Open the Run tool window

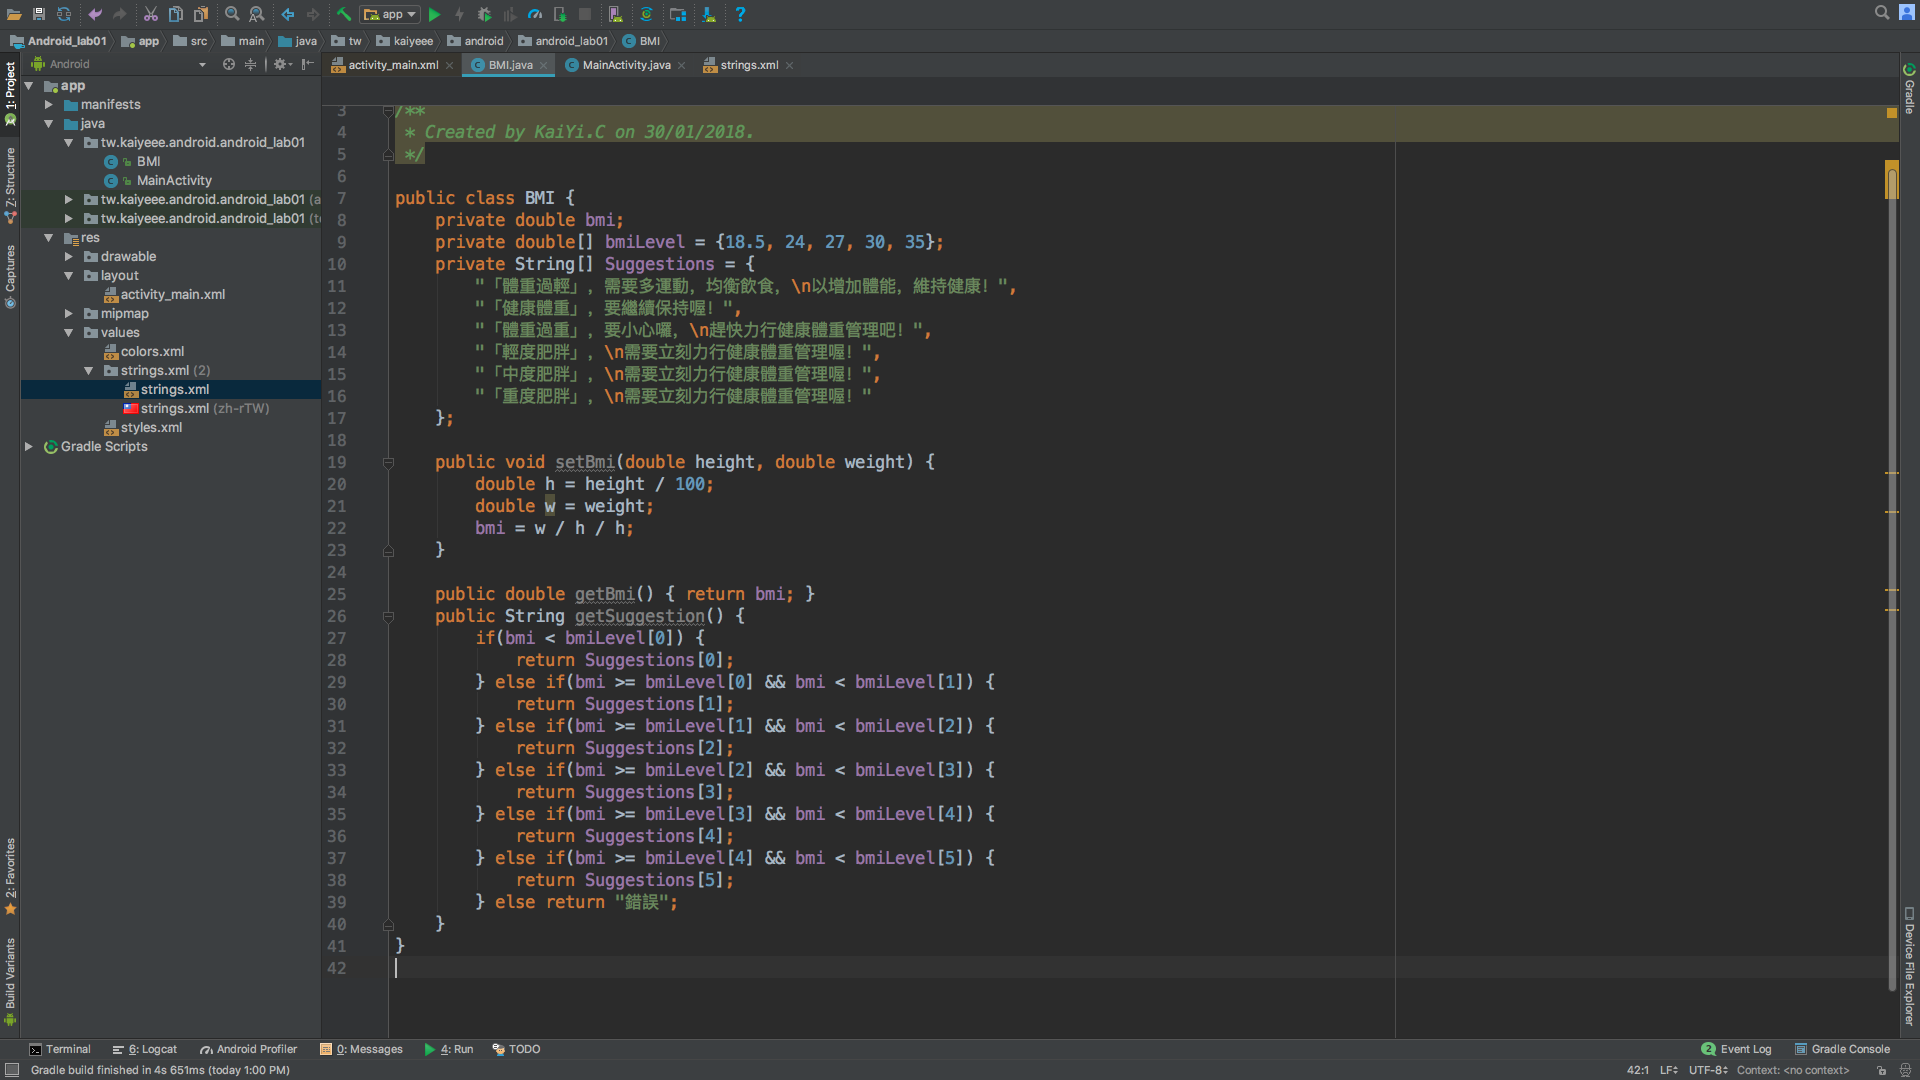click(x=449, y=1049)
